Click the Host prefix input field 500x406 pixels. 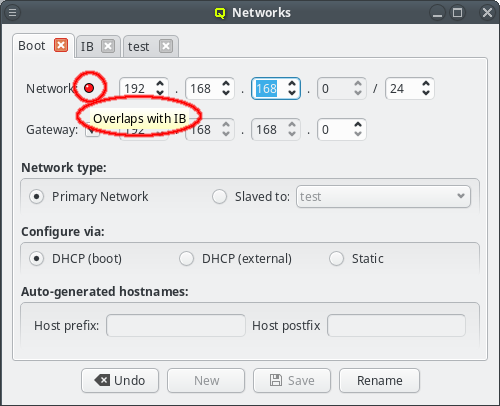coord(176,325)
